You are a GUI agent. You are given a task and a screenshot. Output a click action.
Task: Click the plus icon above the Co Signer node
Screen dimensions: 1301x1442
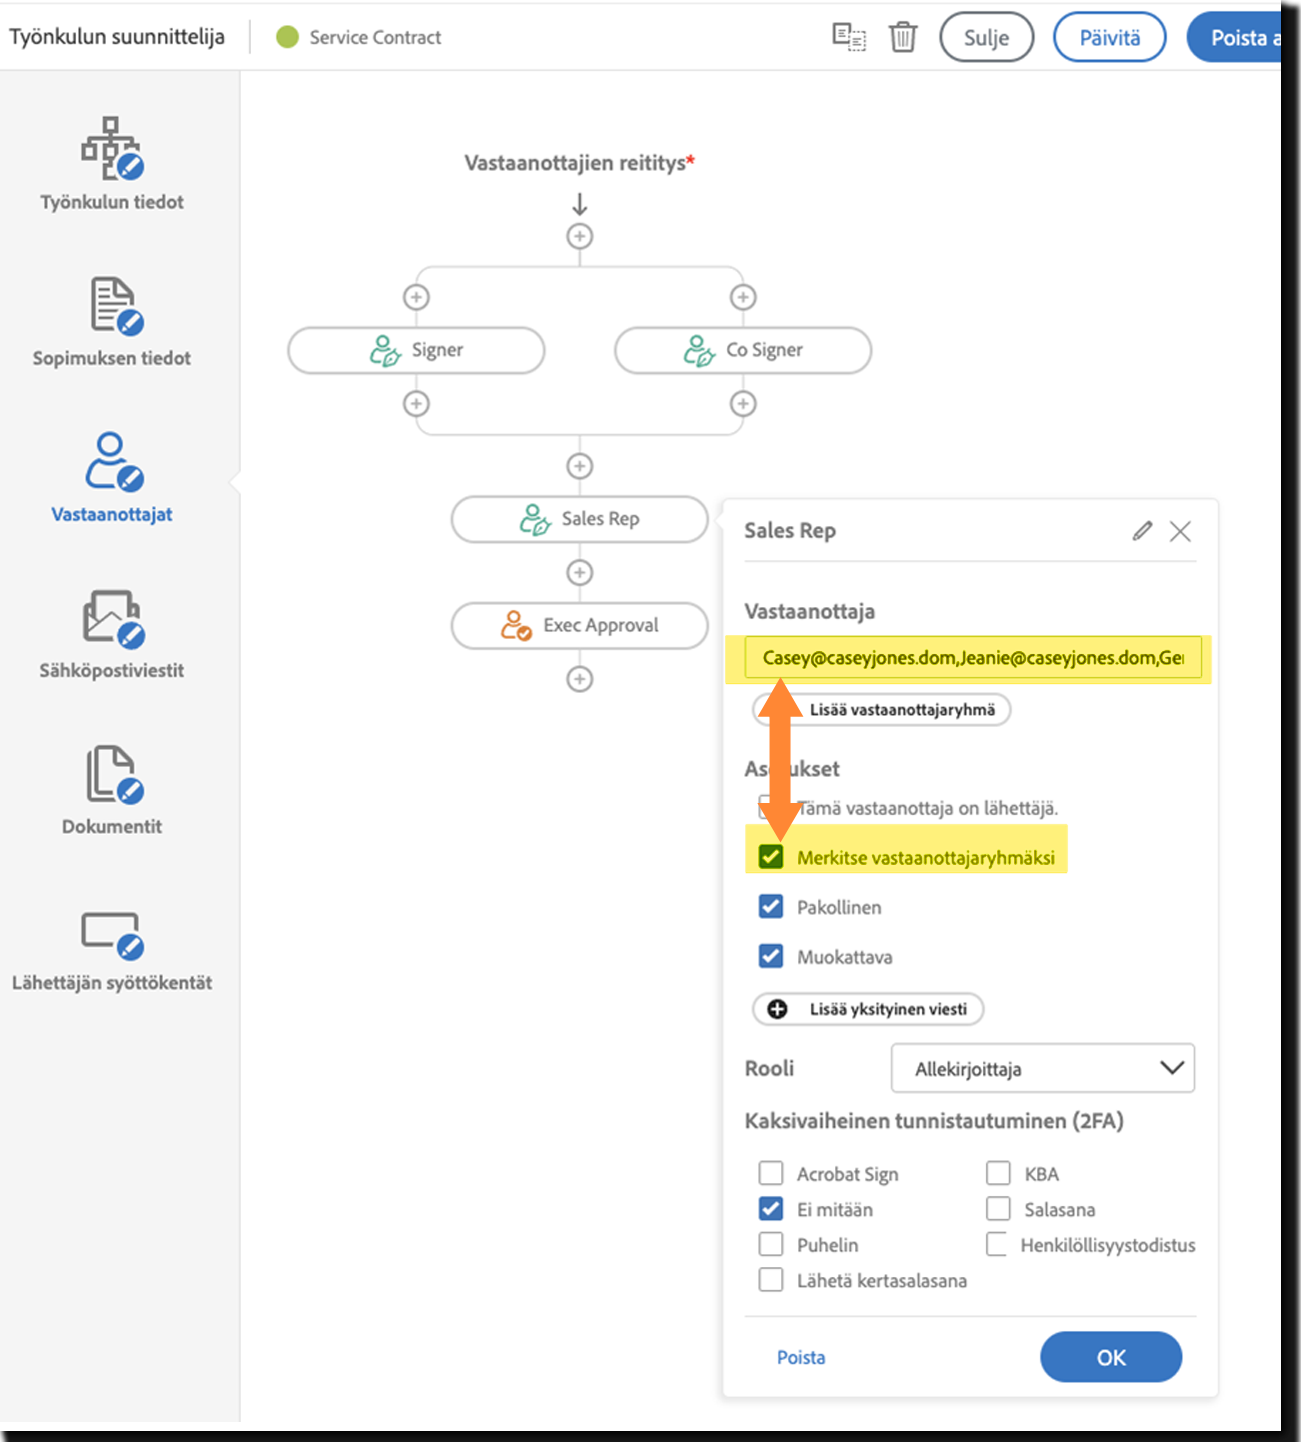pos(743,297)
